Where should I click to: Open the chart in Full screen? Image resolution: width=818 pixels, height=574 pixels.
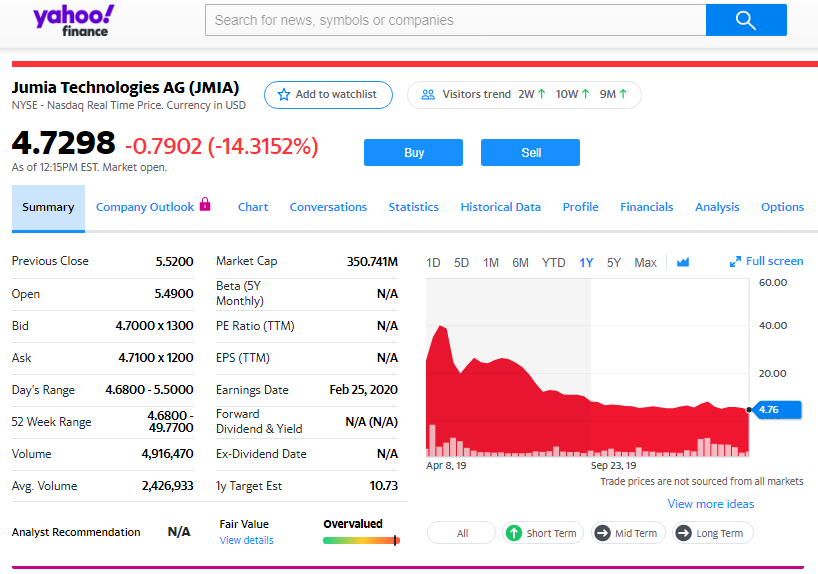[x=766, y=261]
